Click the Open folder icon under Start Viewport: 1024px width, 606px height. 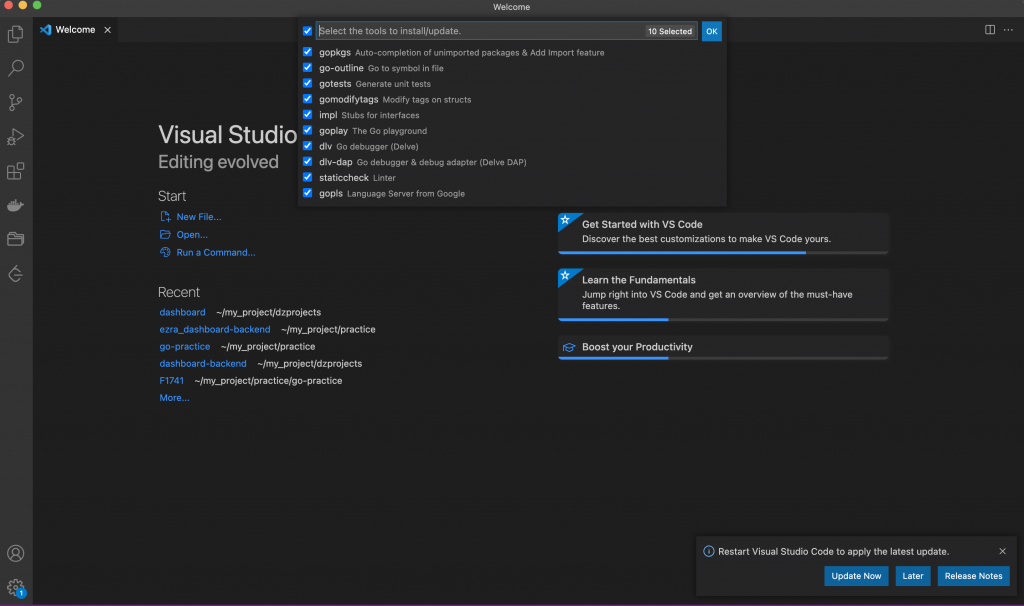(165, 234)
